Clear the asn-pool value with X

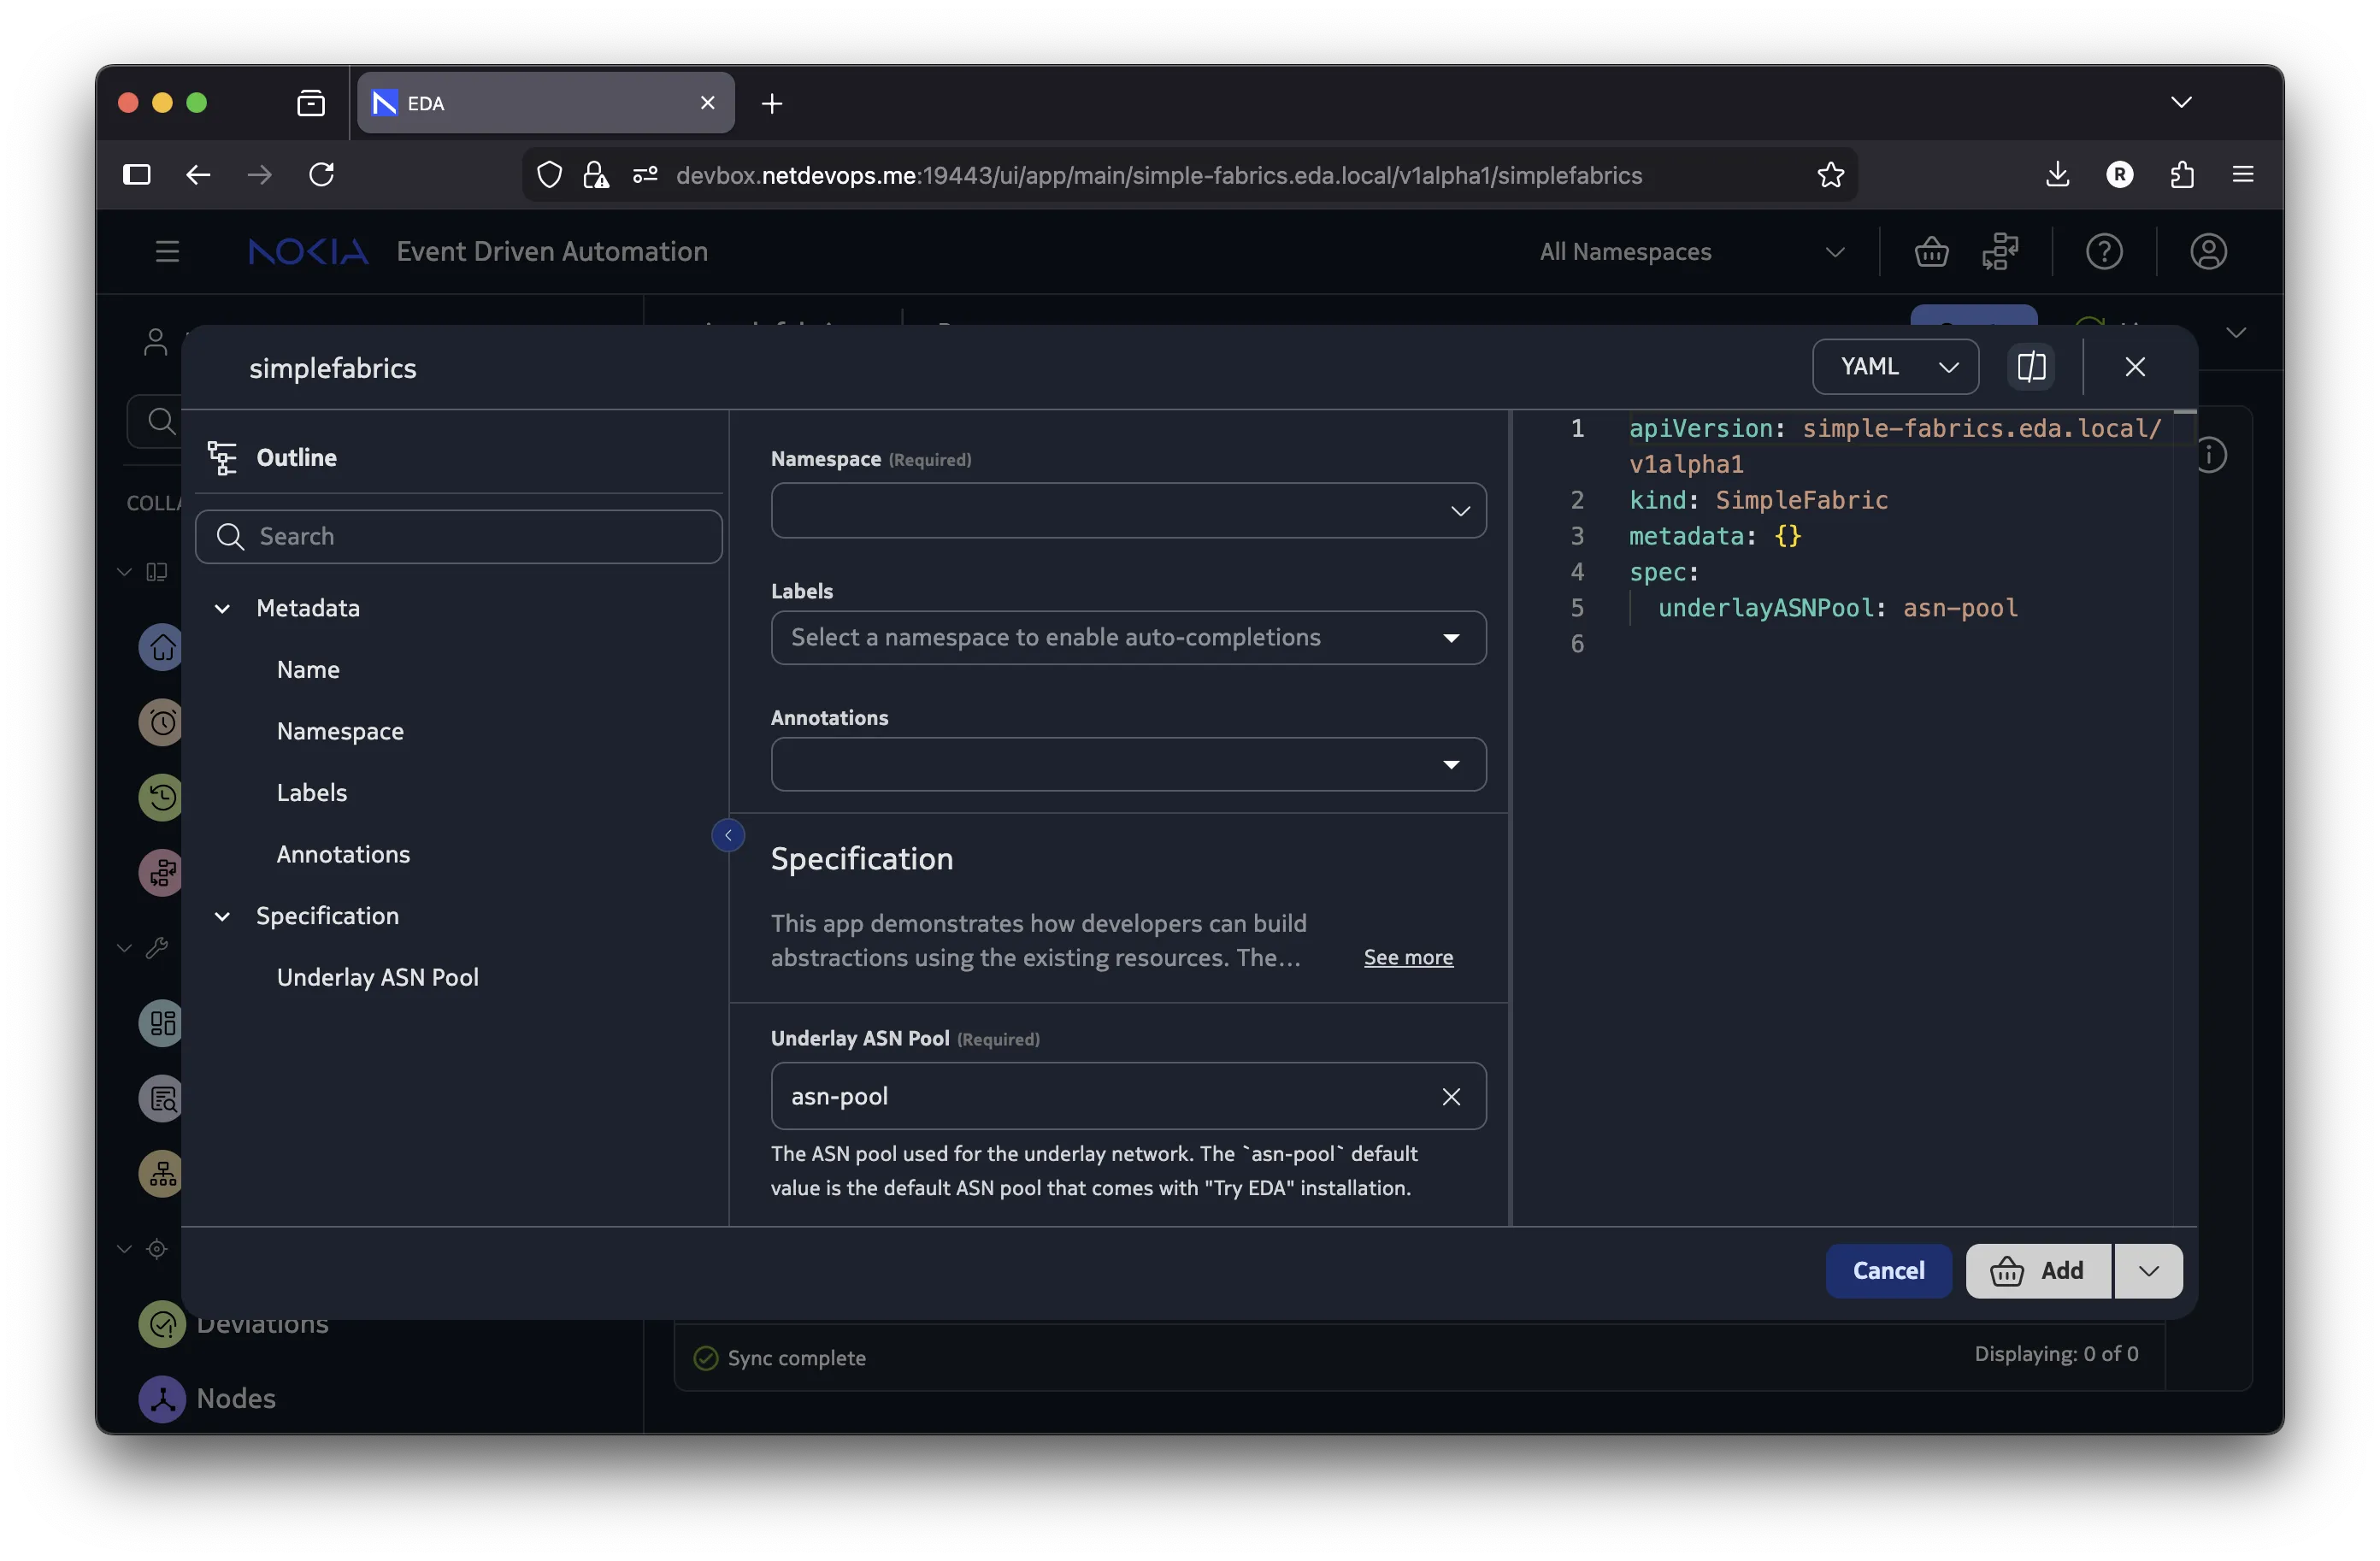pyautogui.click(x=1451, y=1097)
